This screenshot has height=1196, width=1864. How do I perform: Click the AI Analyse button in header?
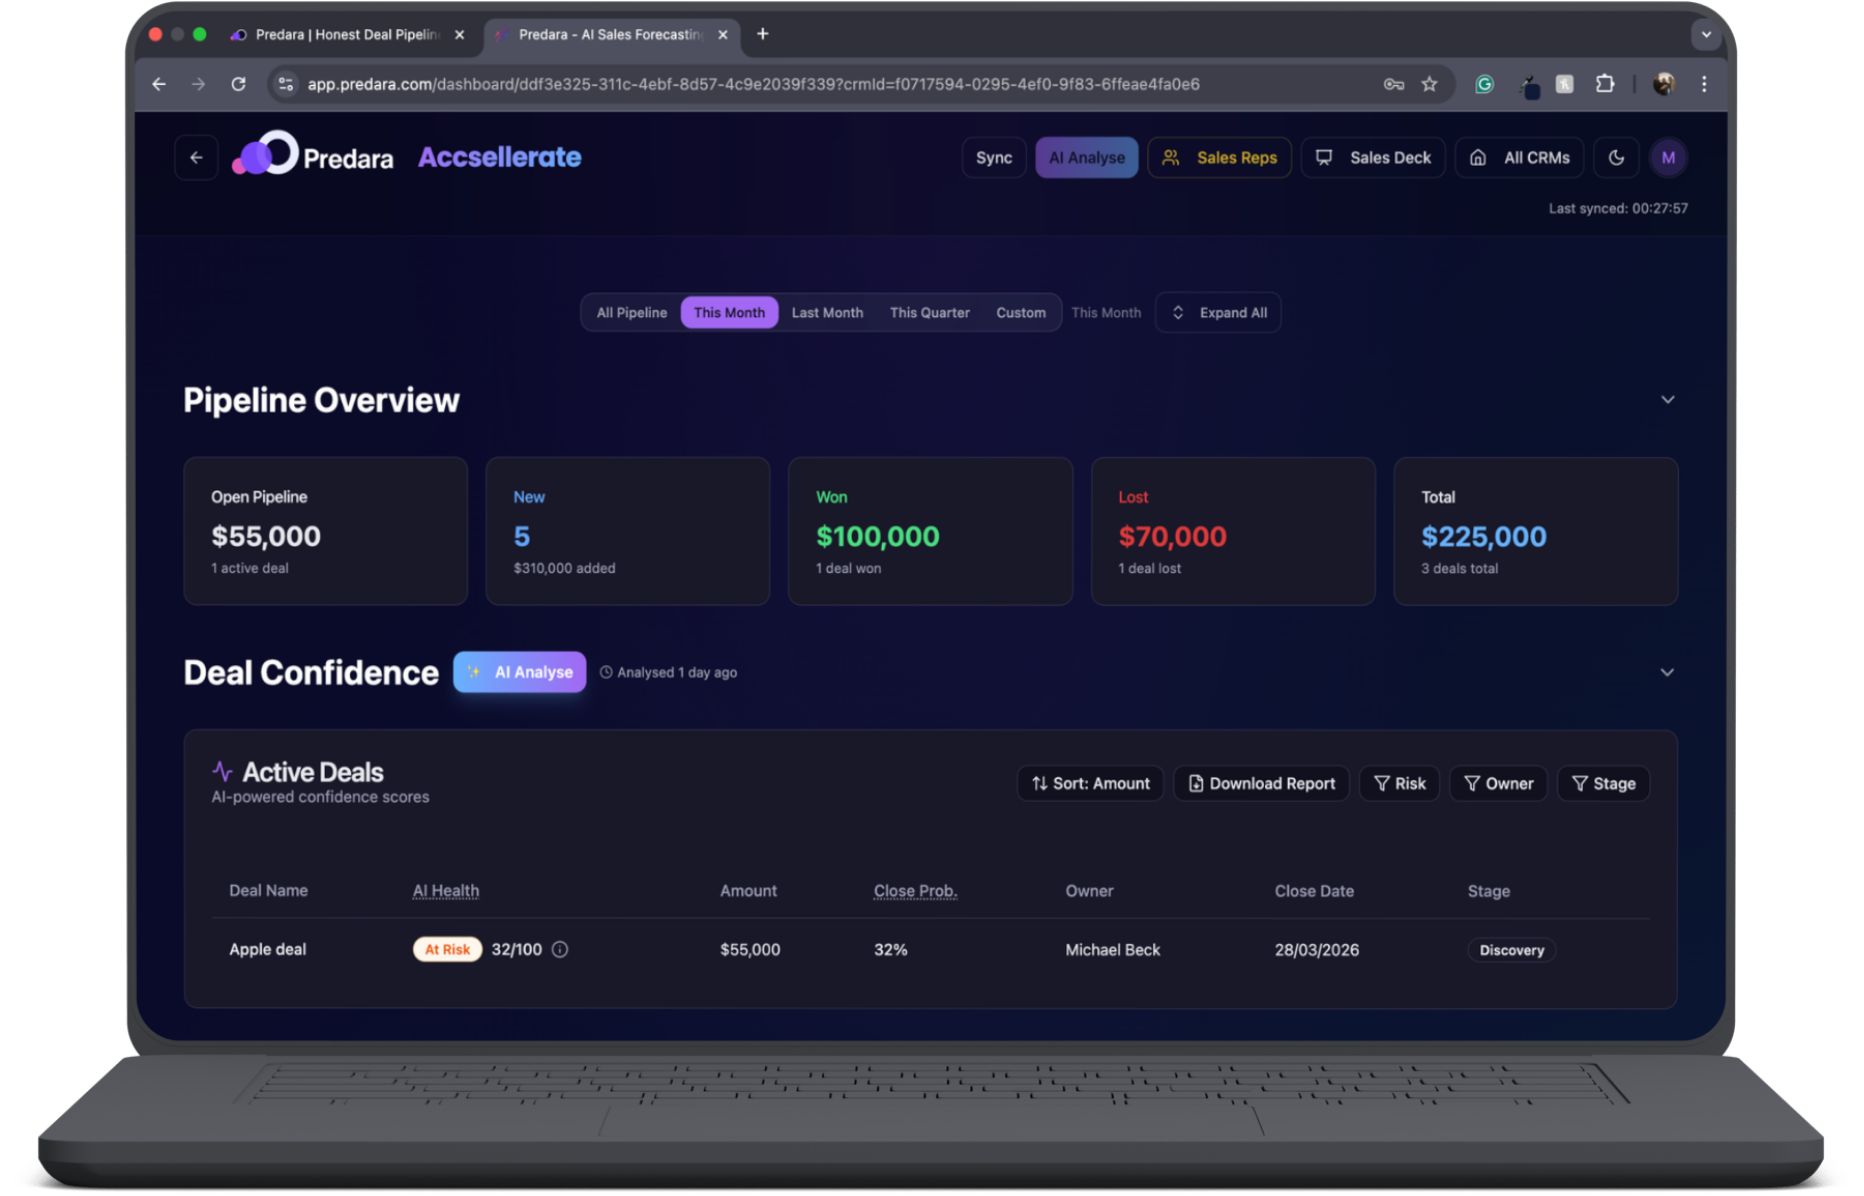[x=1086, y=157]
